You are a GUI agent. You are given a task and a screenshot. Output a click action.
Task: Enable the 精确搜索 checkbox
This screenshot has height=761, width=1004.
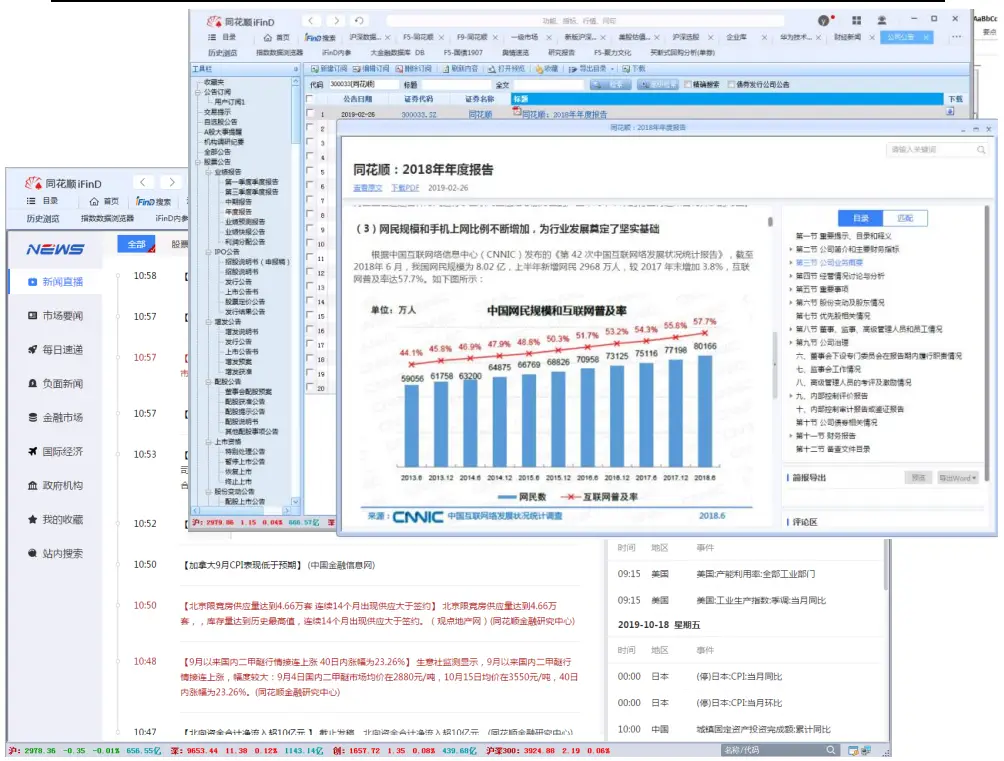(688, 84)
